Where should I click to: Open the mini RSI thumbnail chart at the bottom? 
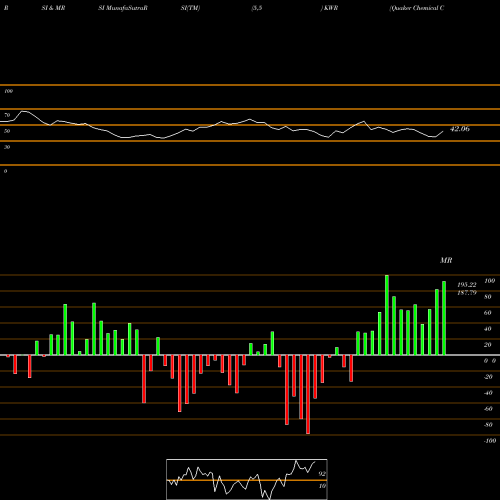[x=247, y=479]
